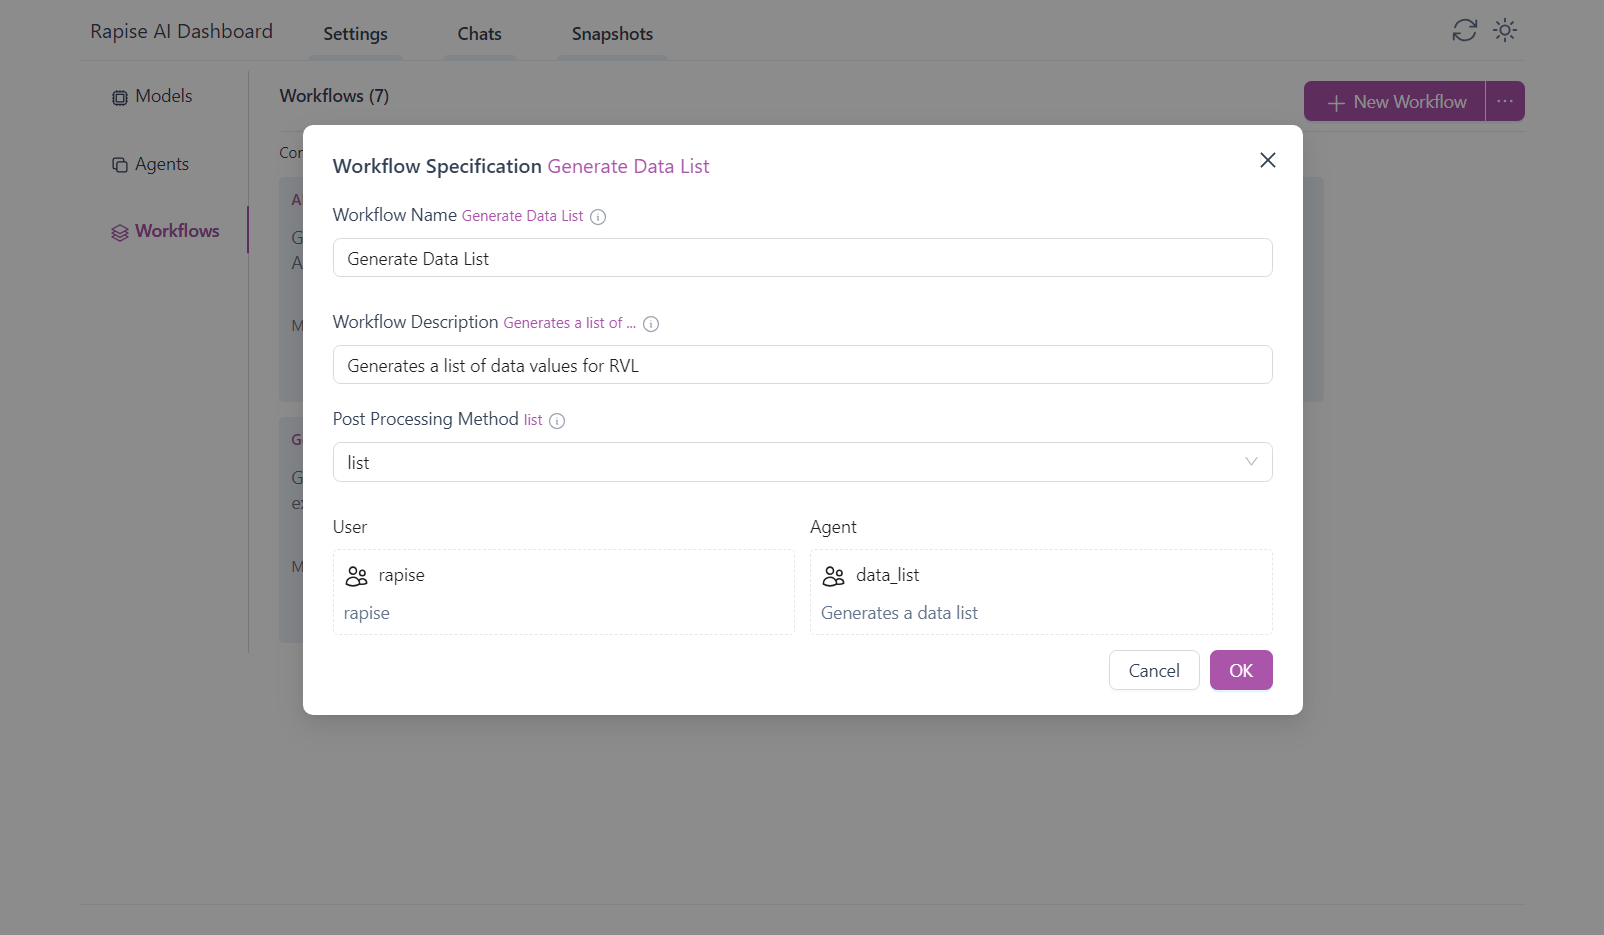This screenshot has width=1604, height=935.
Task: Click the Models sidebar icon
Action: [120, 97]
